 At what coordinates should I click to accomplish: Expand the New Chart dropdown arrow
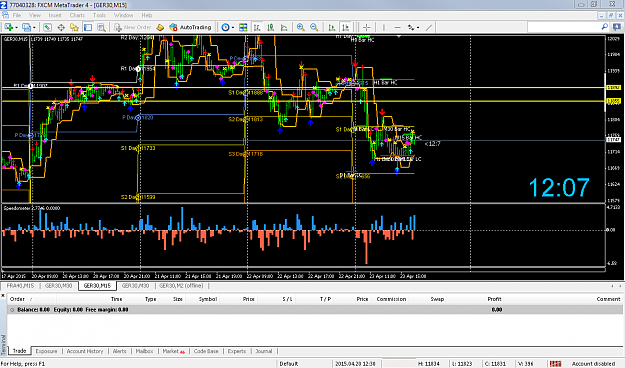point(16,28)
